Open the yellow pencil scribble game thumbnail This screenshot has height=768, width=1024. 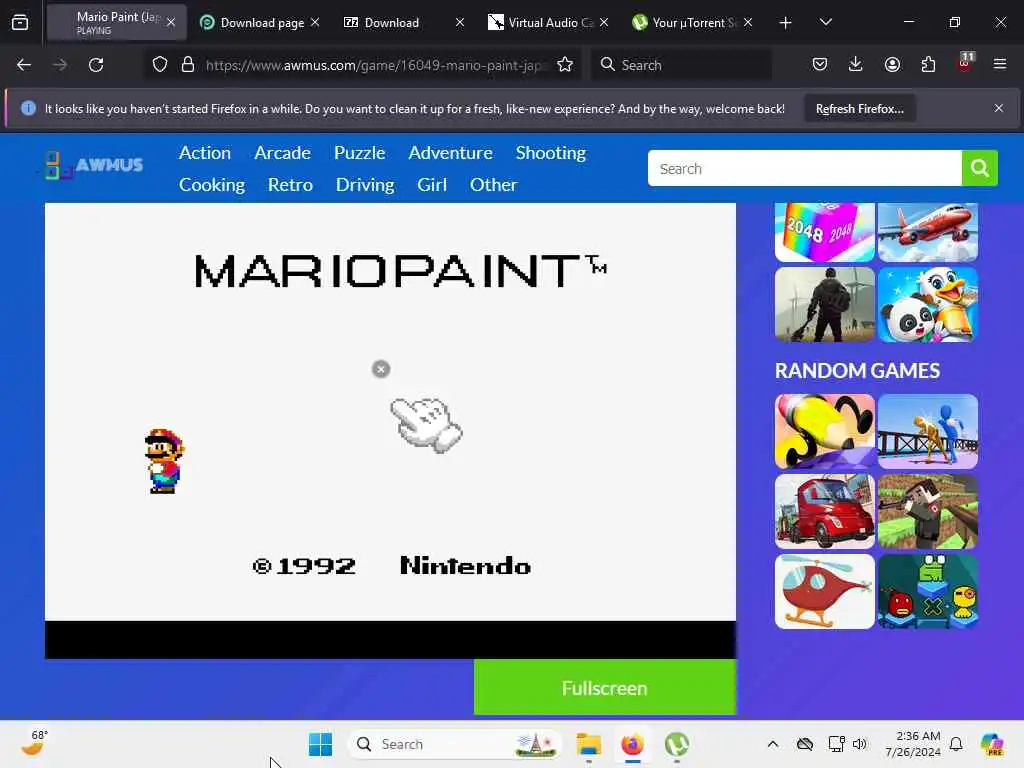[825, 431]
